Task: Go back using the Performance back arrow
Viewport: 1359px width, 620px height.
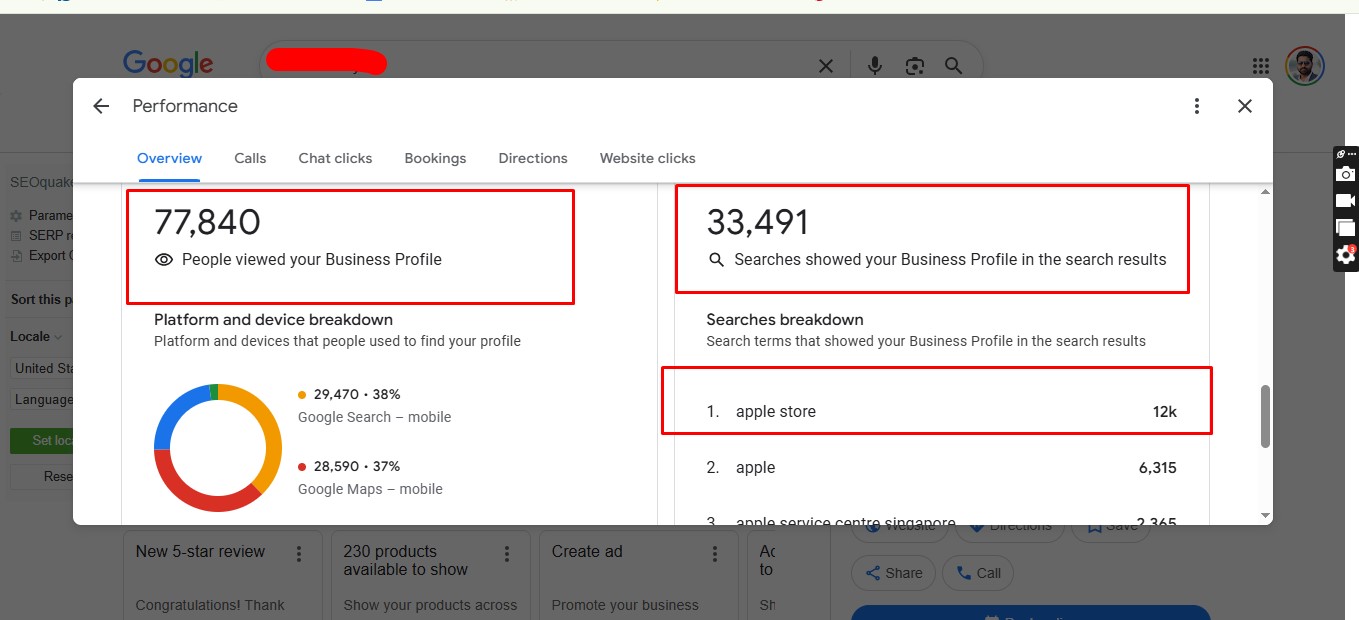Action: [x=101, y=106]
